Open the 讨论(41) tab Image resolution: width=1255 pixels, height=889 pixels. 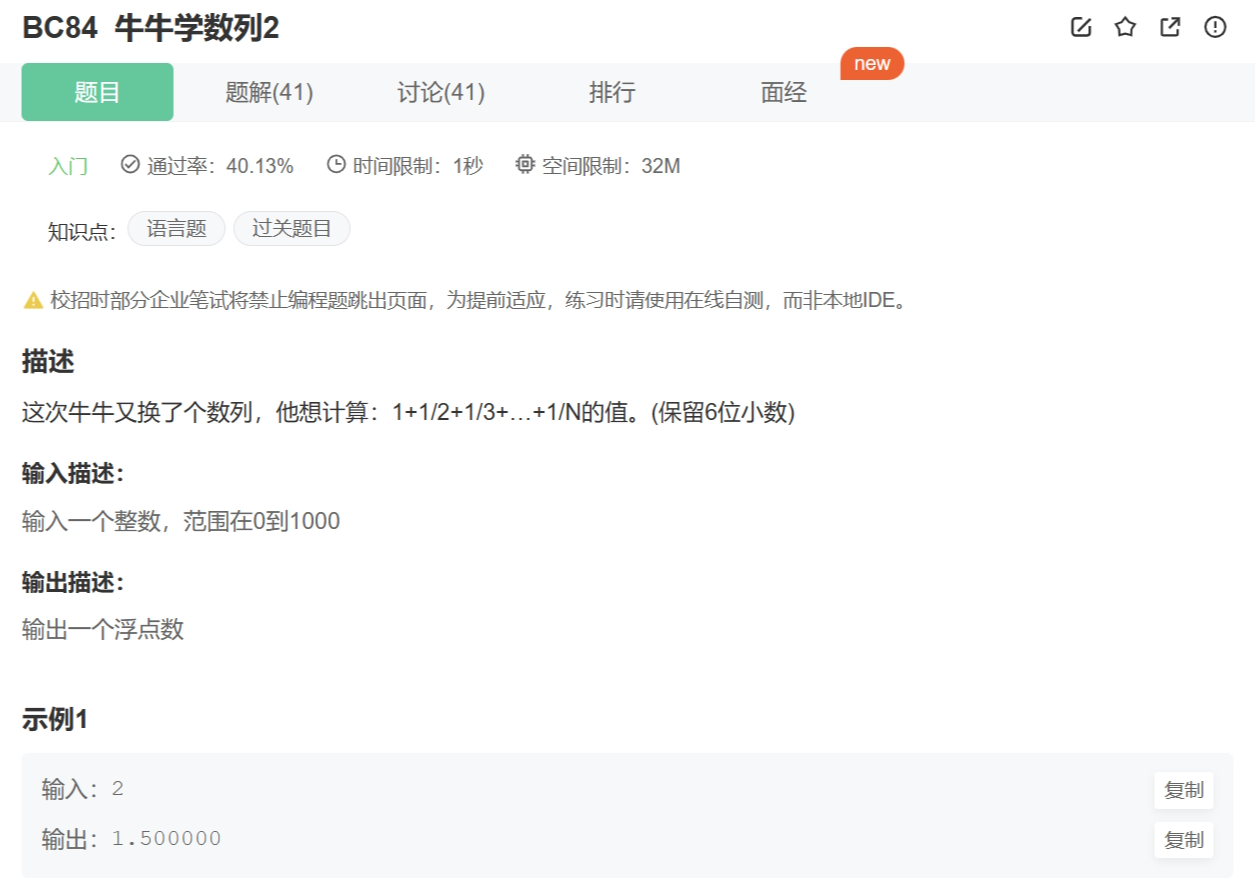click(x=440, y=92)
